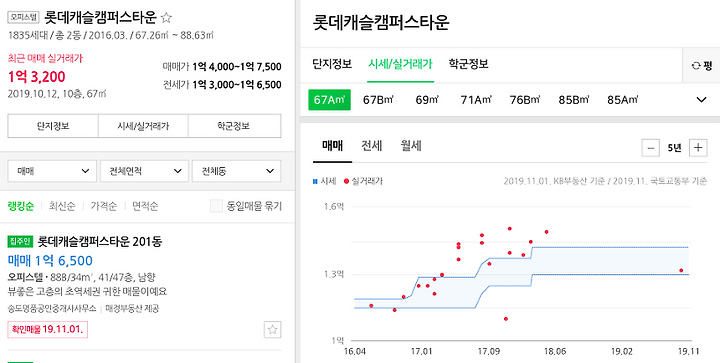Star the 롯데캐슬캠퍼스타운 complex title
This screenshot has width=720, height=363.
click(166, 18)
